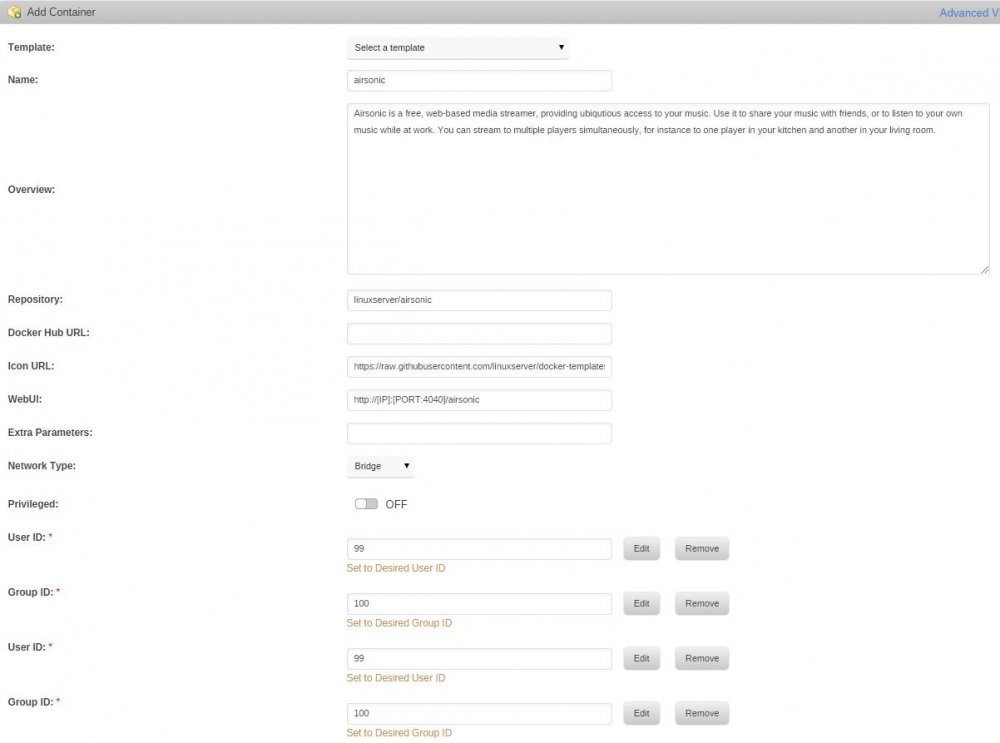Click Remove beside the second User ID
The width and height of the screenshot is (1000, 743).
[x=702, y=658]
